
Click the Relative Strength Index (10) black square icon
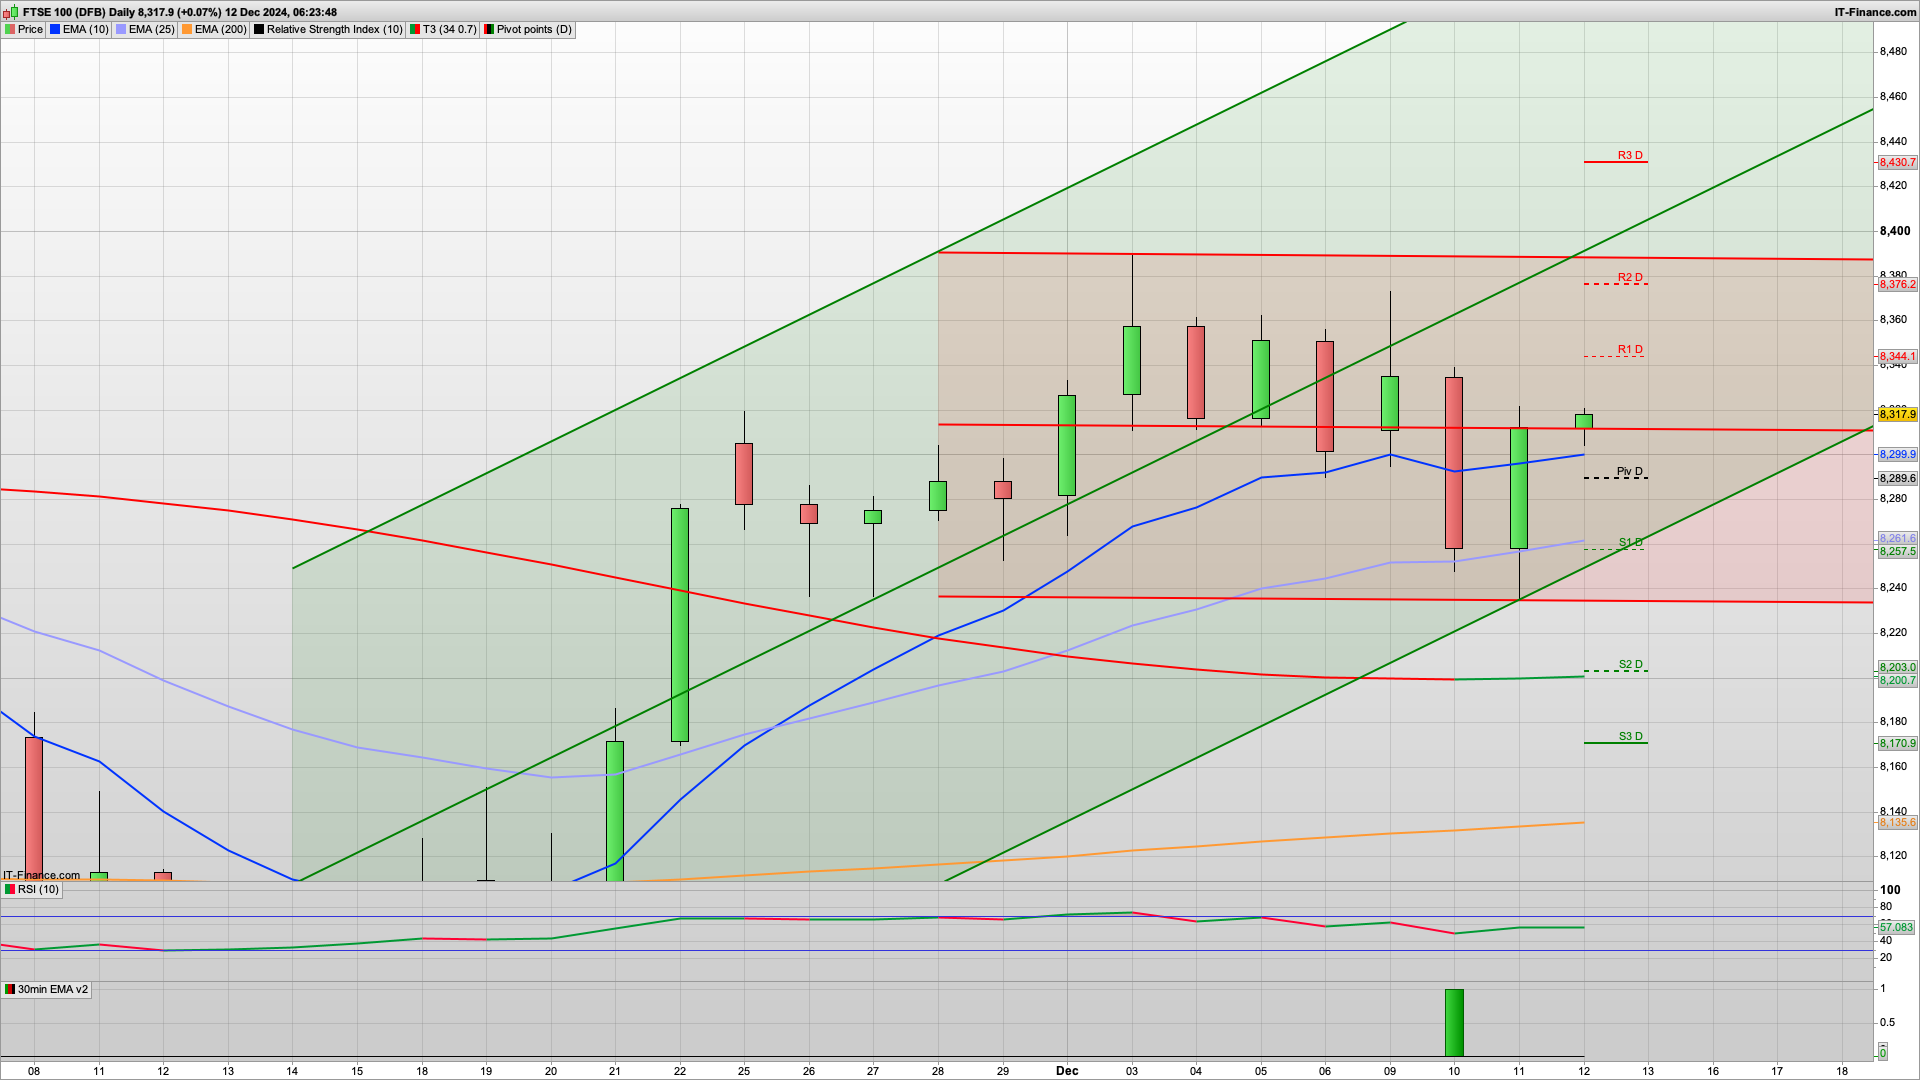coord(258,29)
